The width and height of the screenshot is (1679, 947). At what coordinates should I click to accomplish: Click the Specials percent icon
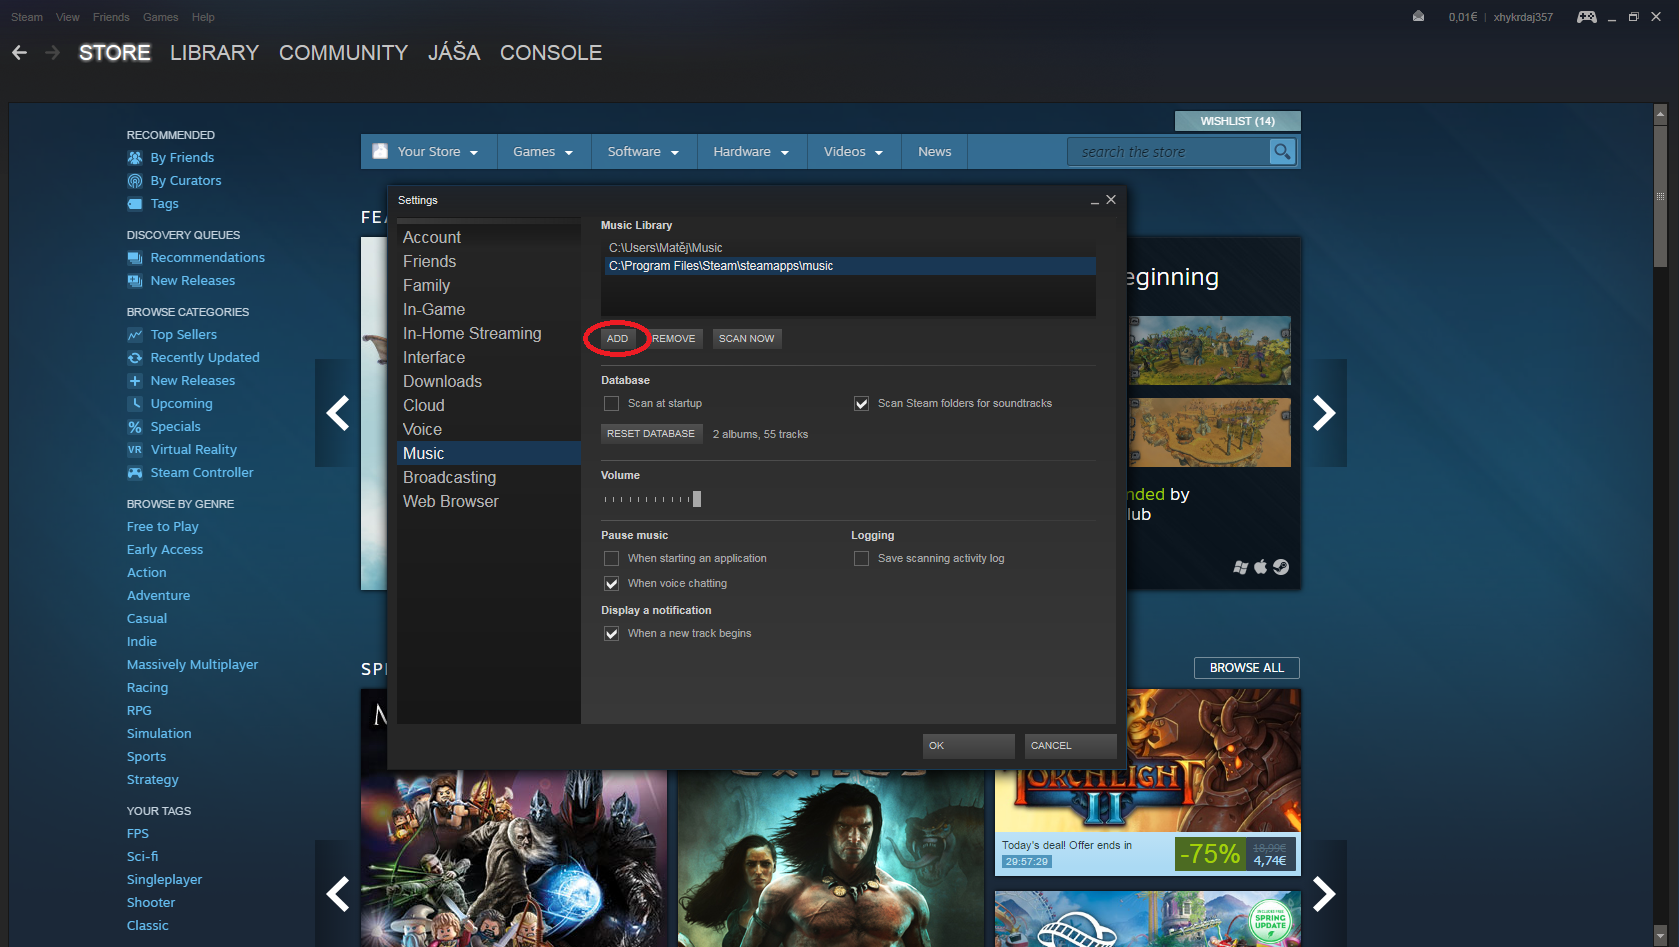135,427
